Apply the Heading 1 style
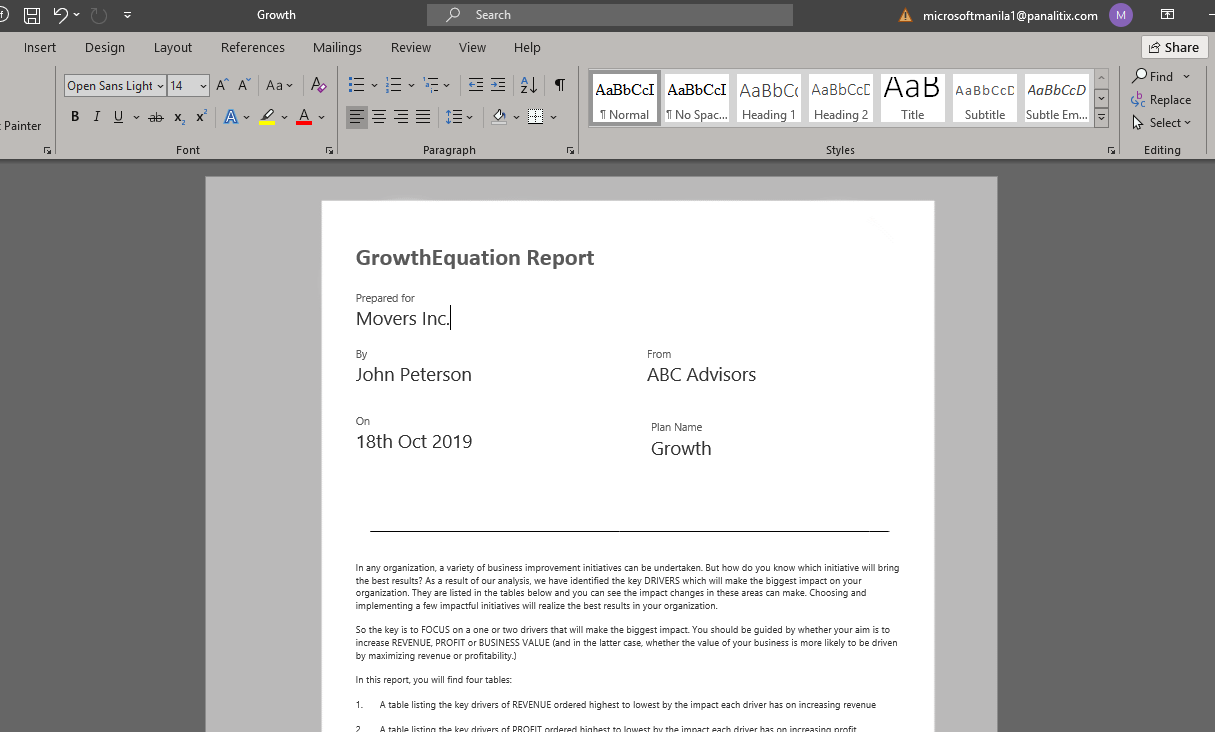This screenshot has height=732, width=1215. click(x=769, y=98)
